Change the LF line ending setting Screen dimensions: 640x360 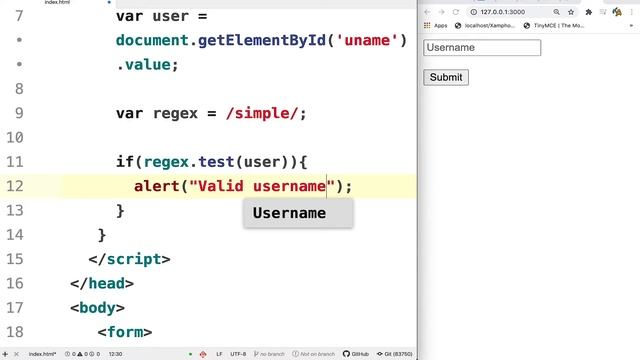(x=219, y=354)
